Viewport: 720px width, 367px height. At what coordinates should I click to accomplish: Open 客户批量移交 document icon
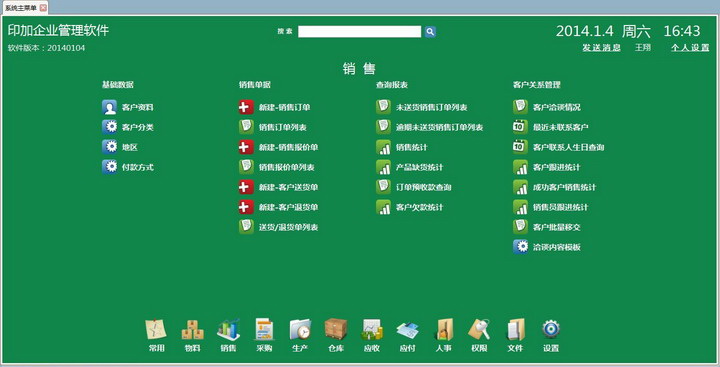click(x=520, y=227)
